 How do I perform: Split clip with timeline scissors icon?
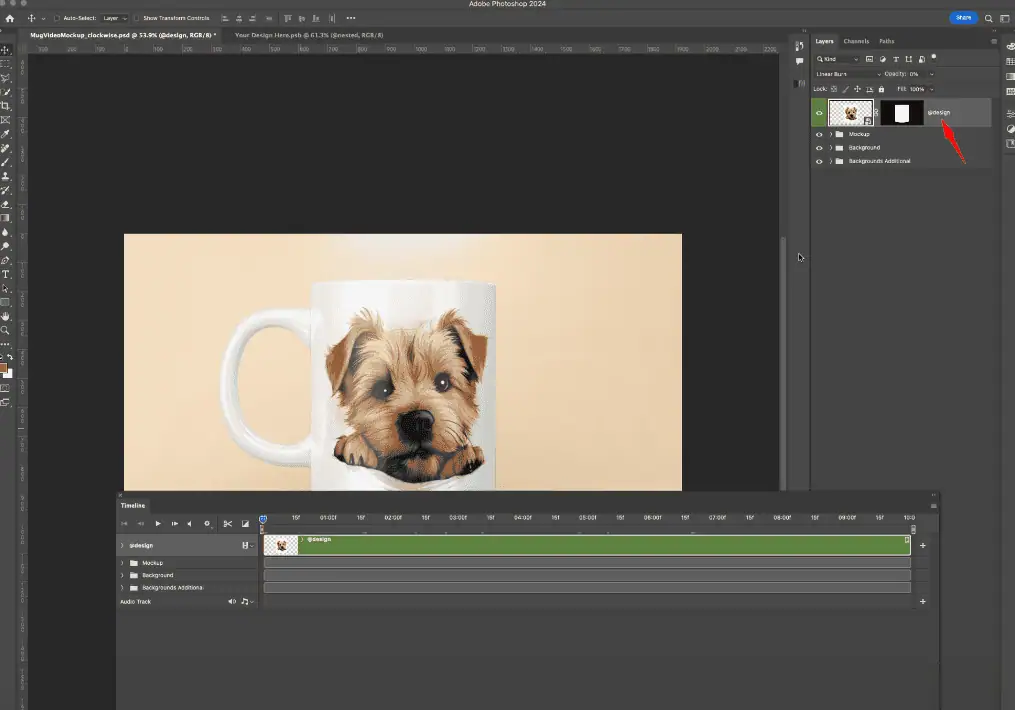228,523
